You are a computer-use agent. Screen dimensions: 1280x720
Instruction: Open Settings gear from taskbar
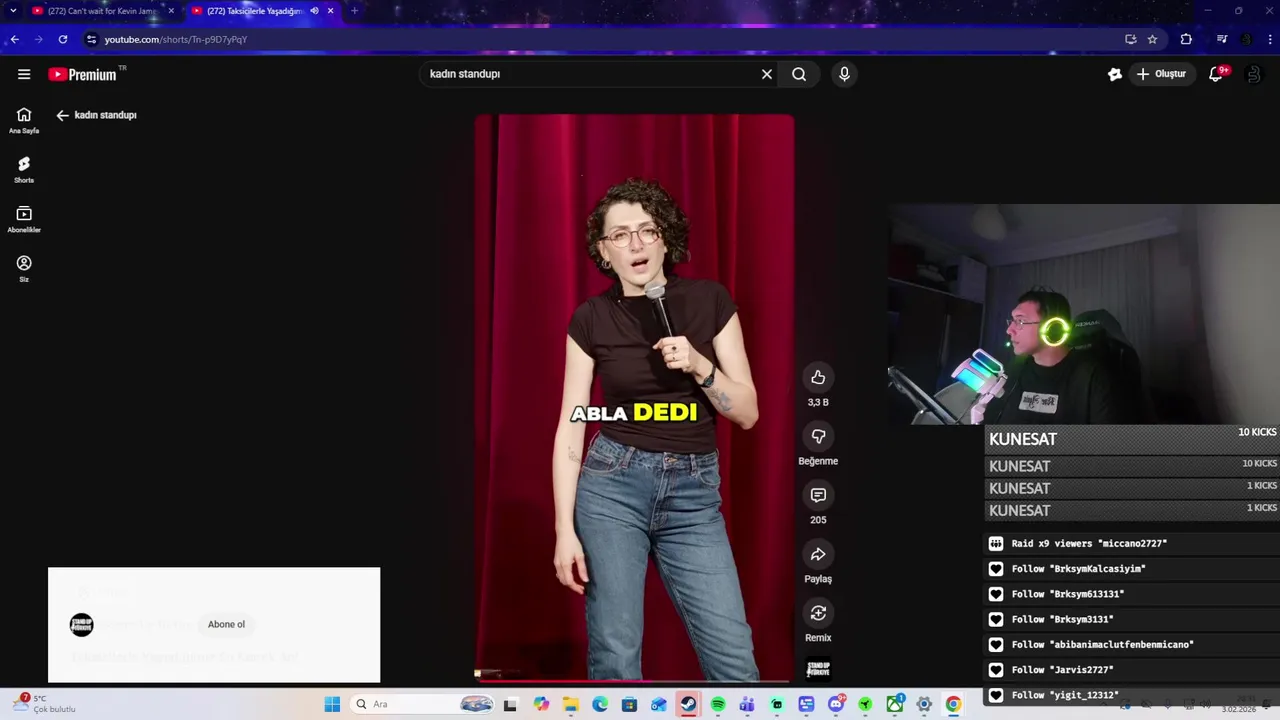click(924, 704)
